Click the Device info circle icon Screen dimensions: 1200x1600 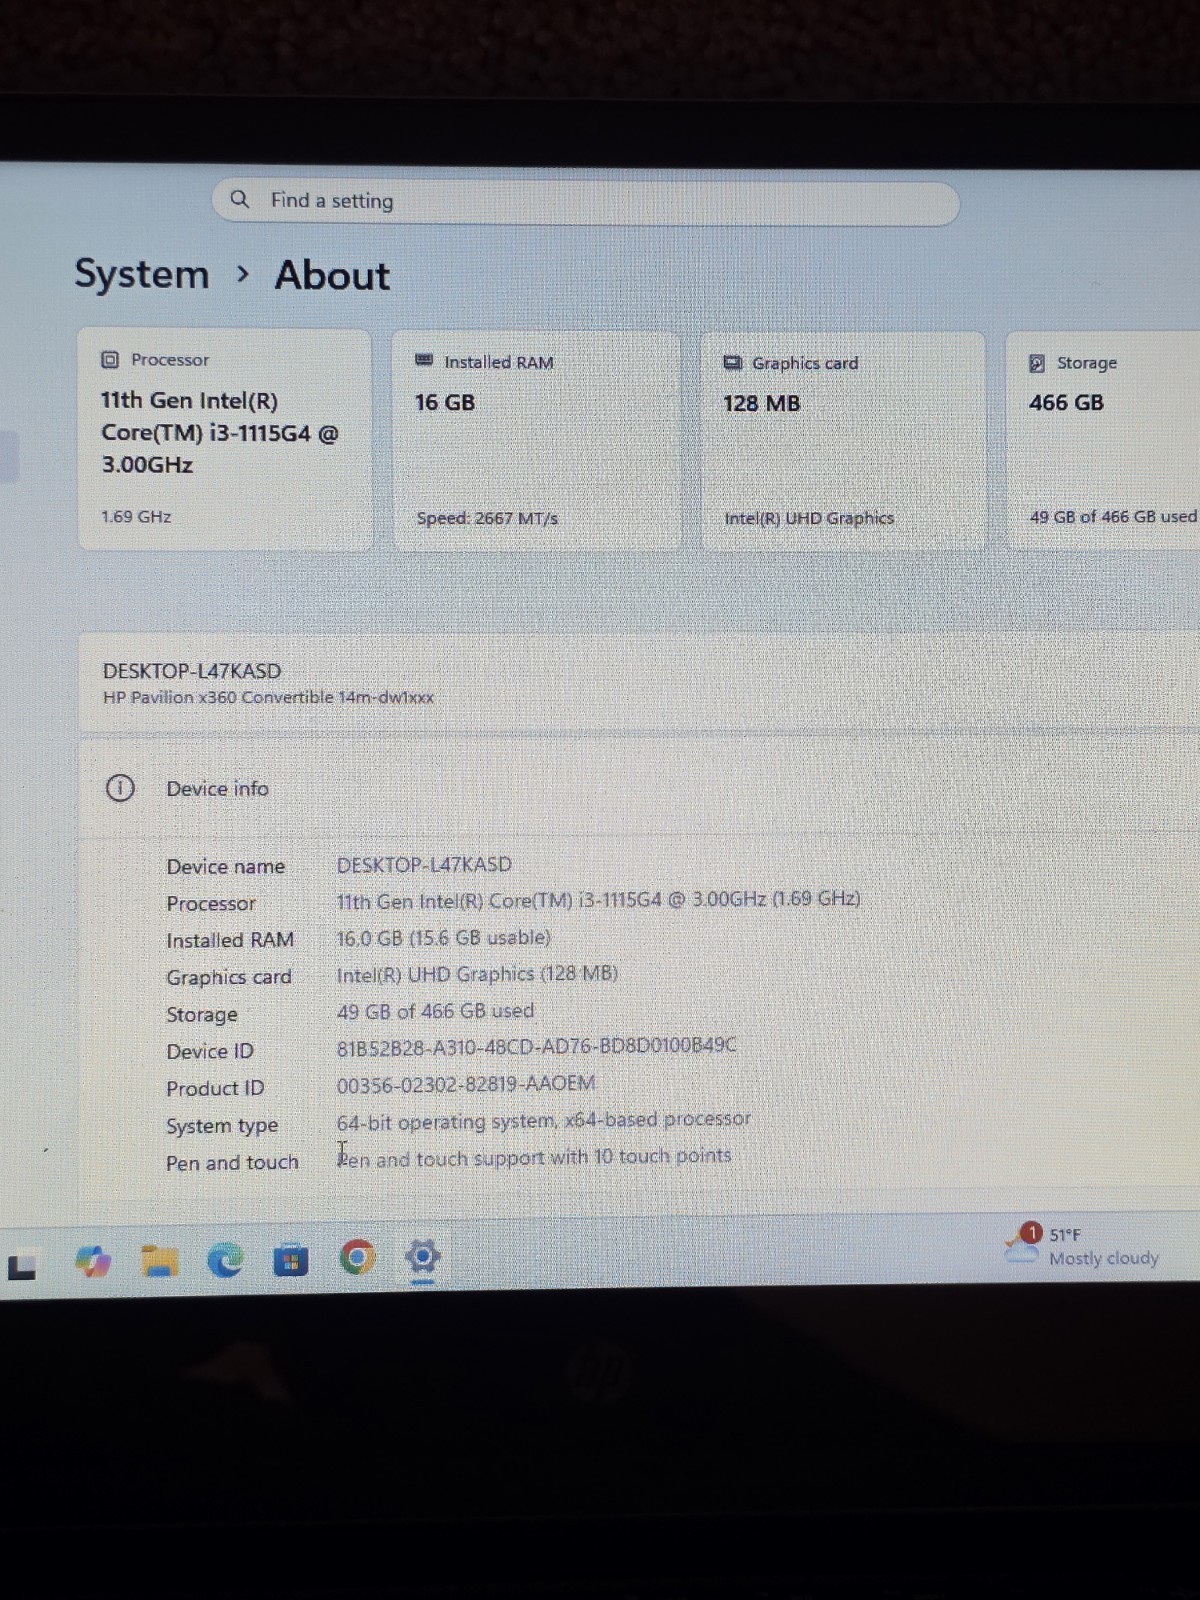120,789
